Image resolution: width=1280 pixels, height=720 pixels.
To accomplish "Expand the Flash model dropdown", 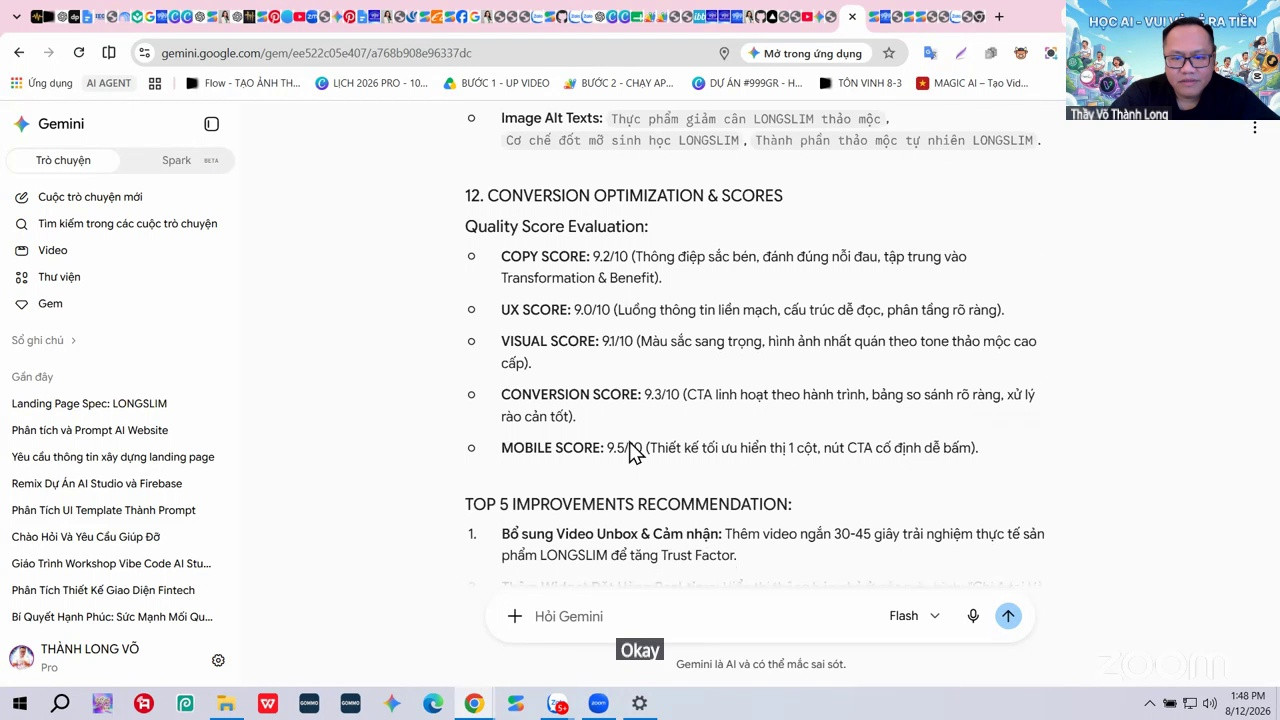I will 914,616.
